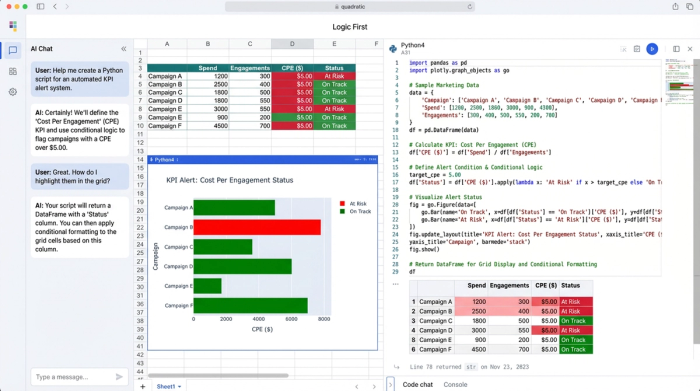Click first user message about KPI alert
The height and width of the screenshot is (391, 700).
tap(79, 79)
